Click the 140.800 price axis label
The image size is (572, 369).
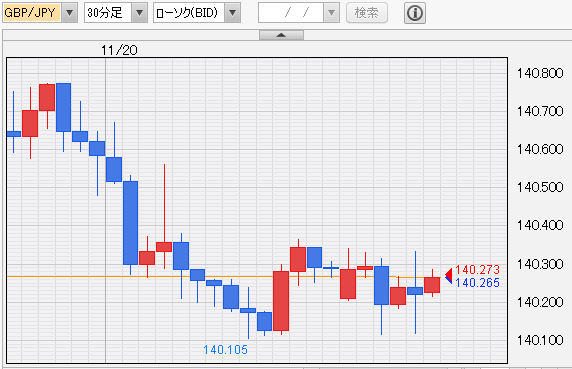click(x=540, y=73)
